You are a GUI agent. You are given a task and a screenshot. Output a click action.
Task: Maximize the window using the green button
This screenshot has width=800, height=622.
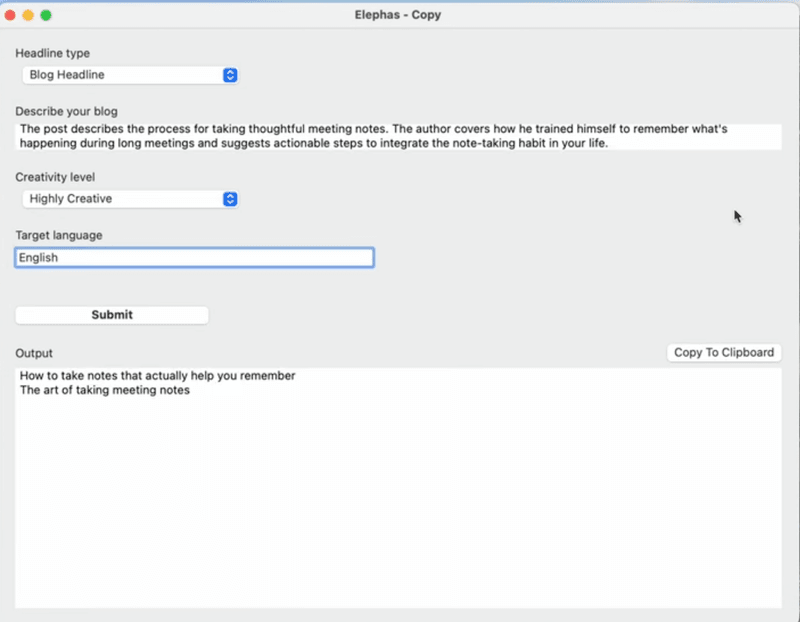pos(46,15)
